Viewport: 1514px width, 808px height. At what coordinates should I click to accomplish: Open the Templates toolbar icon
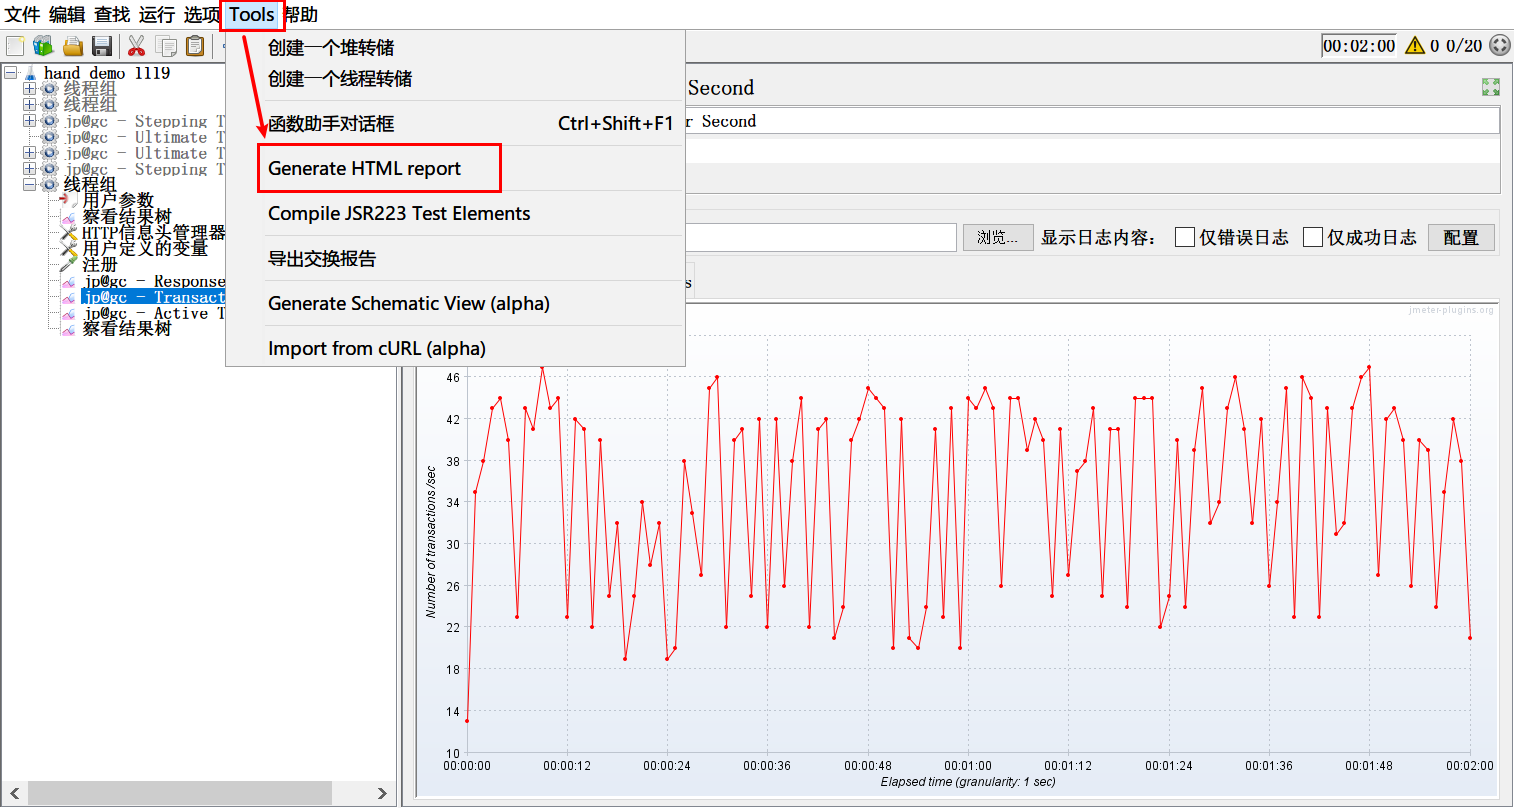pos(43,46)
